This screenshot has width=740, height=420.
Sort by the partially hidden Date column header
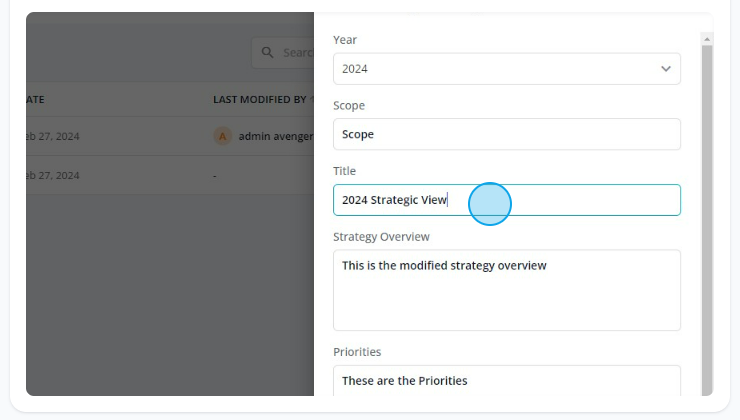(x=35, y=100)
